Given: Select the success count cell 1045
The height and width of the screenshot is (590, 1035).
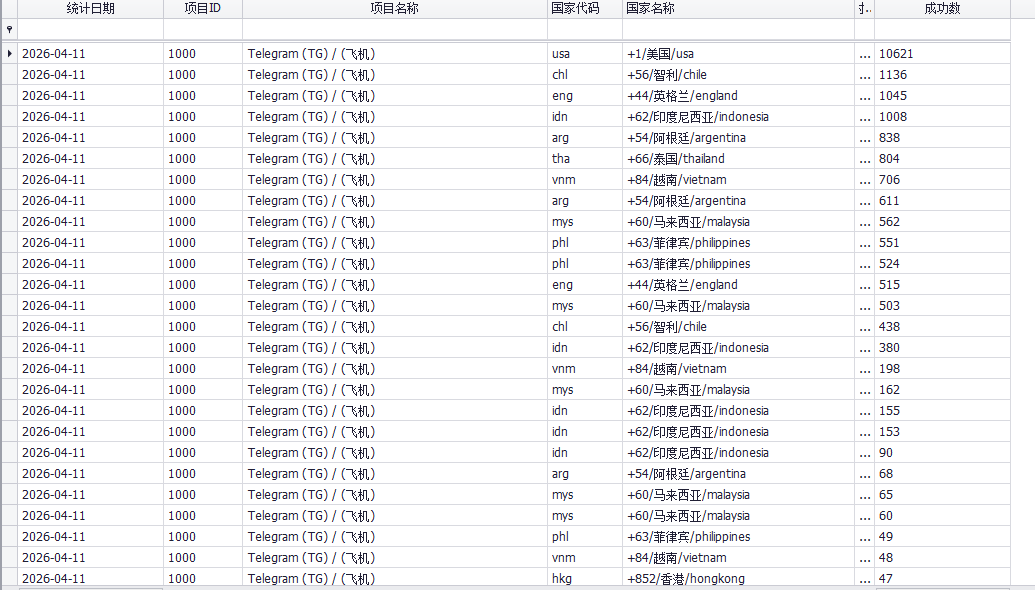Looking at the screenshot, I should pos(942,96).
